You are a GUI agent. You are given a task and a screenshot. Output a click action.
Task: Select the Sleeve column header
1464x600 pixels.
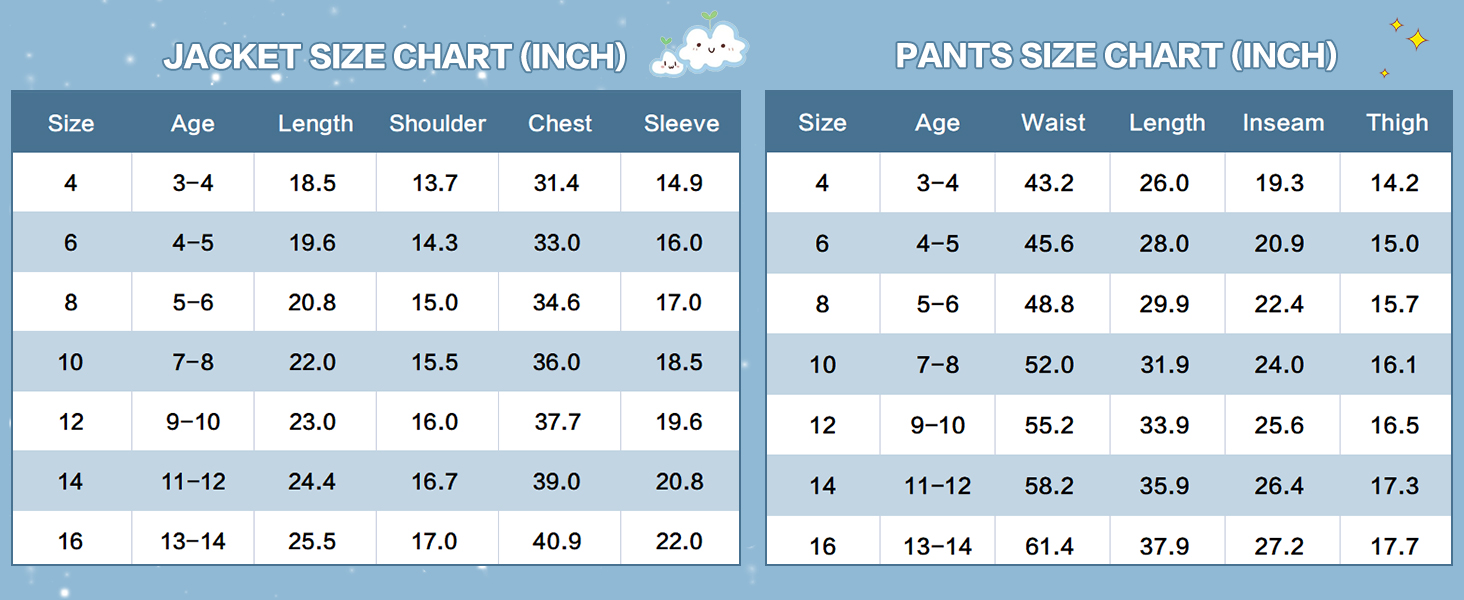(681, 124)
